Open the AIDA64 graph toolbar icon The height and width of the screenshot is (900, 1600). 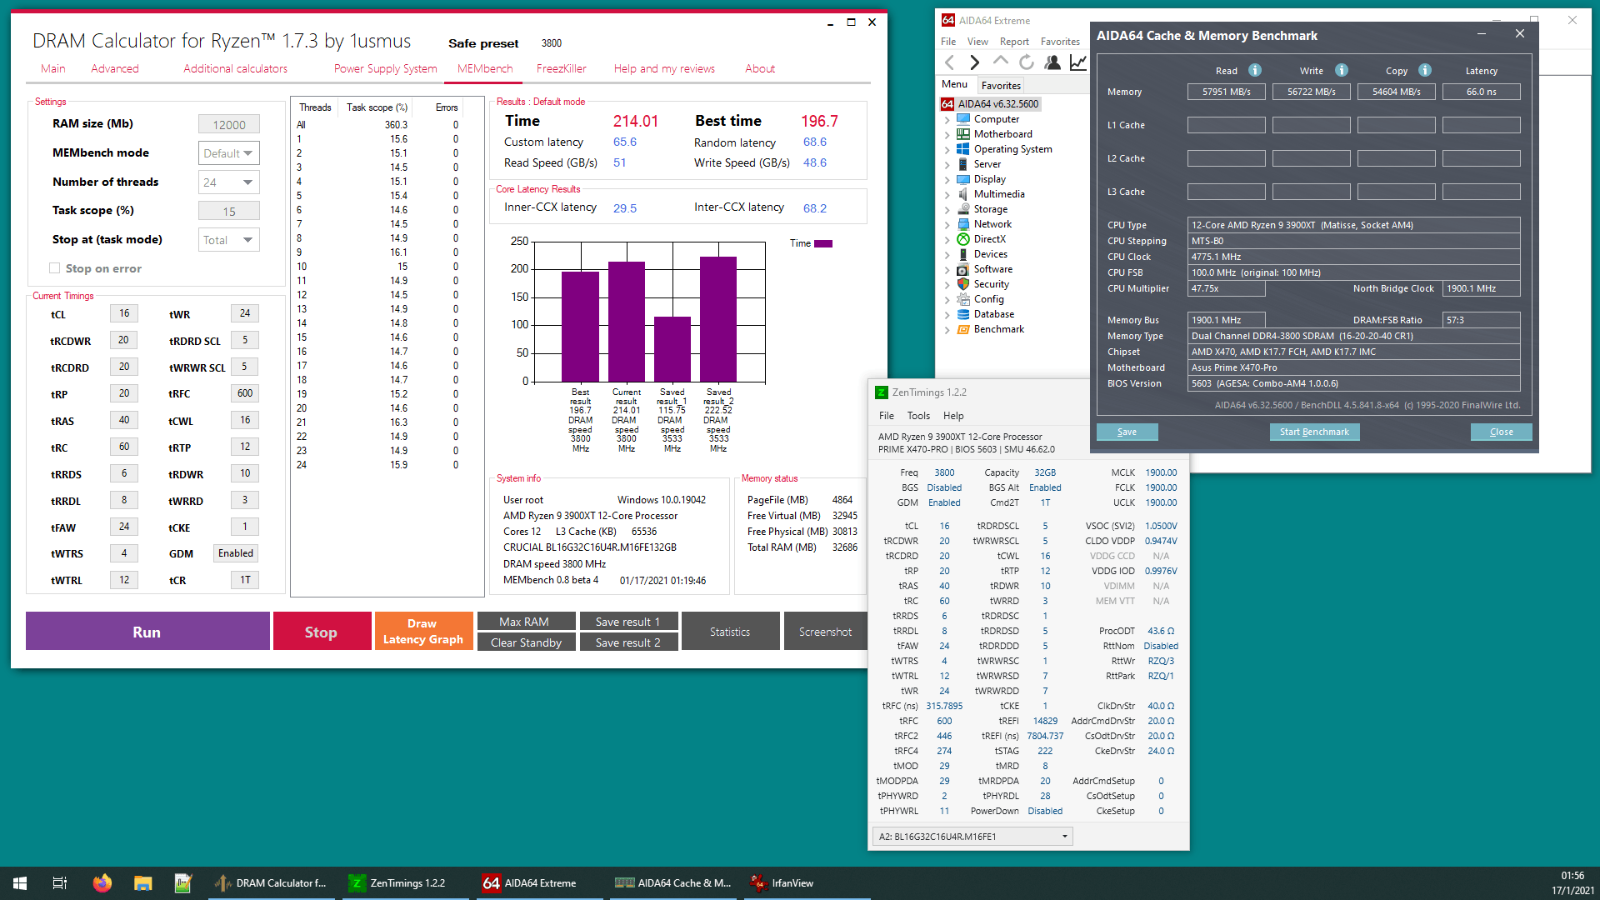[1078, 62]
